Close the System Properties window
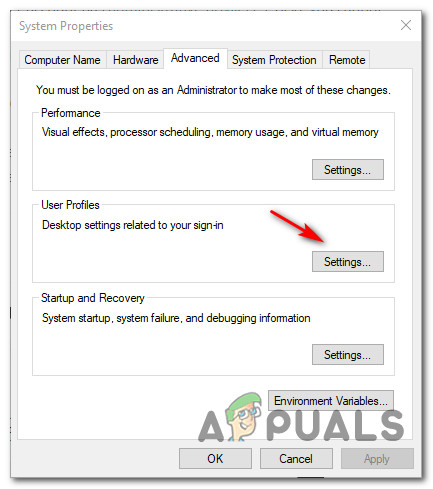Image resolution: width=433 pixels, height=489 pixels. (406, 25)
